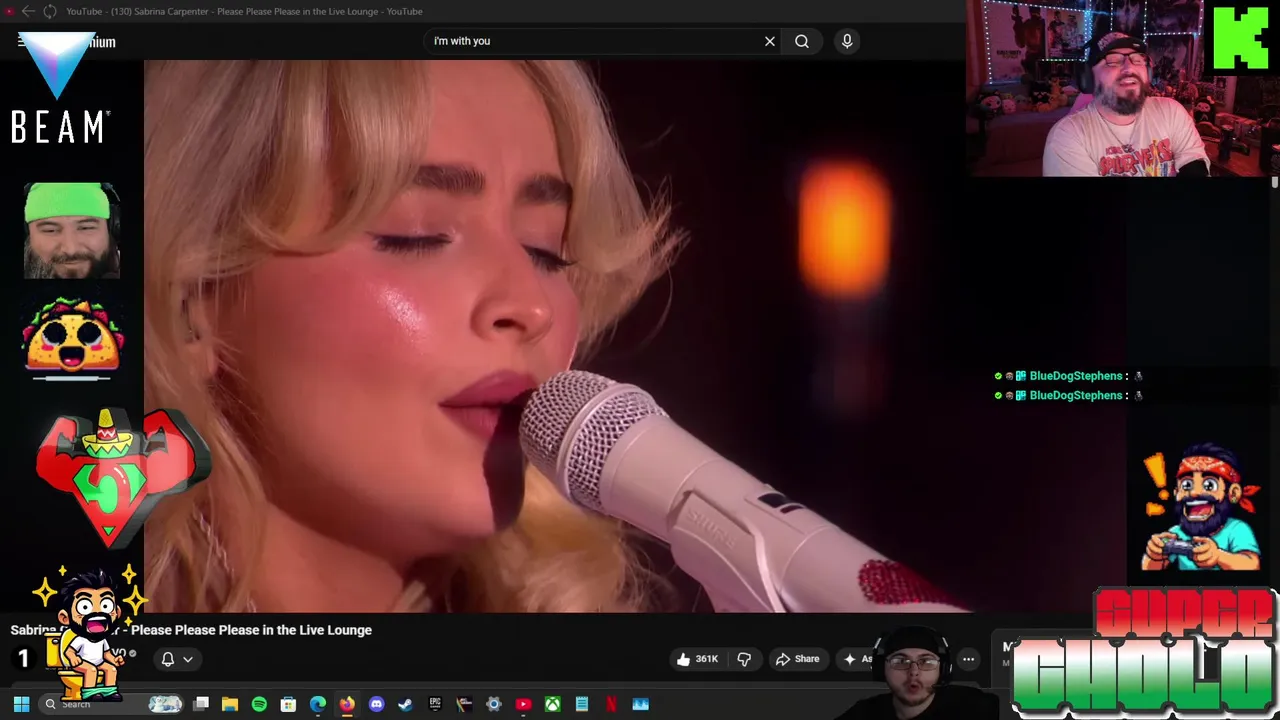Viewport: 1280px width, 720px height.
Task: Open the red YouTube app on the taskbar
Action: pyautogui.click(x=523, y=704)
